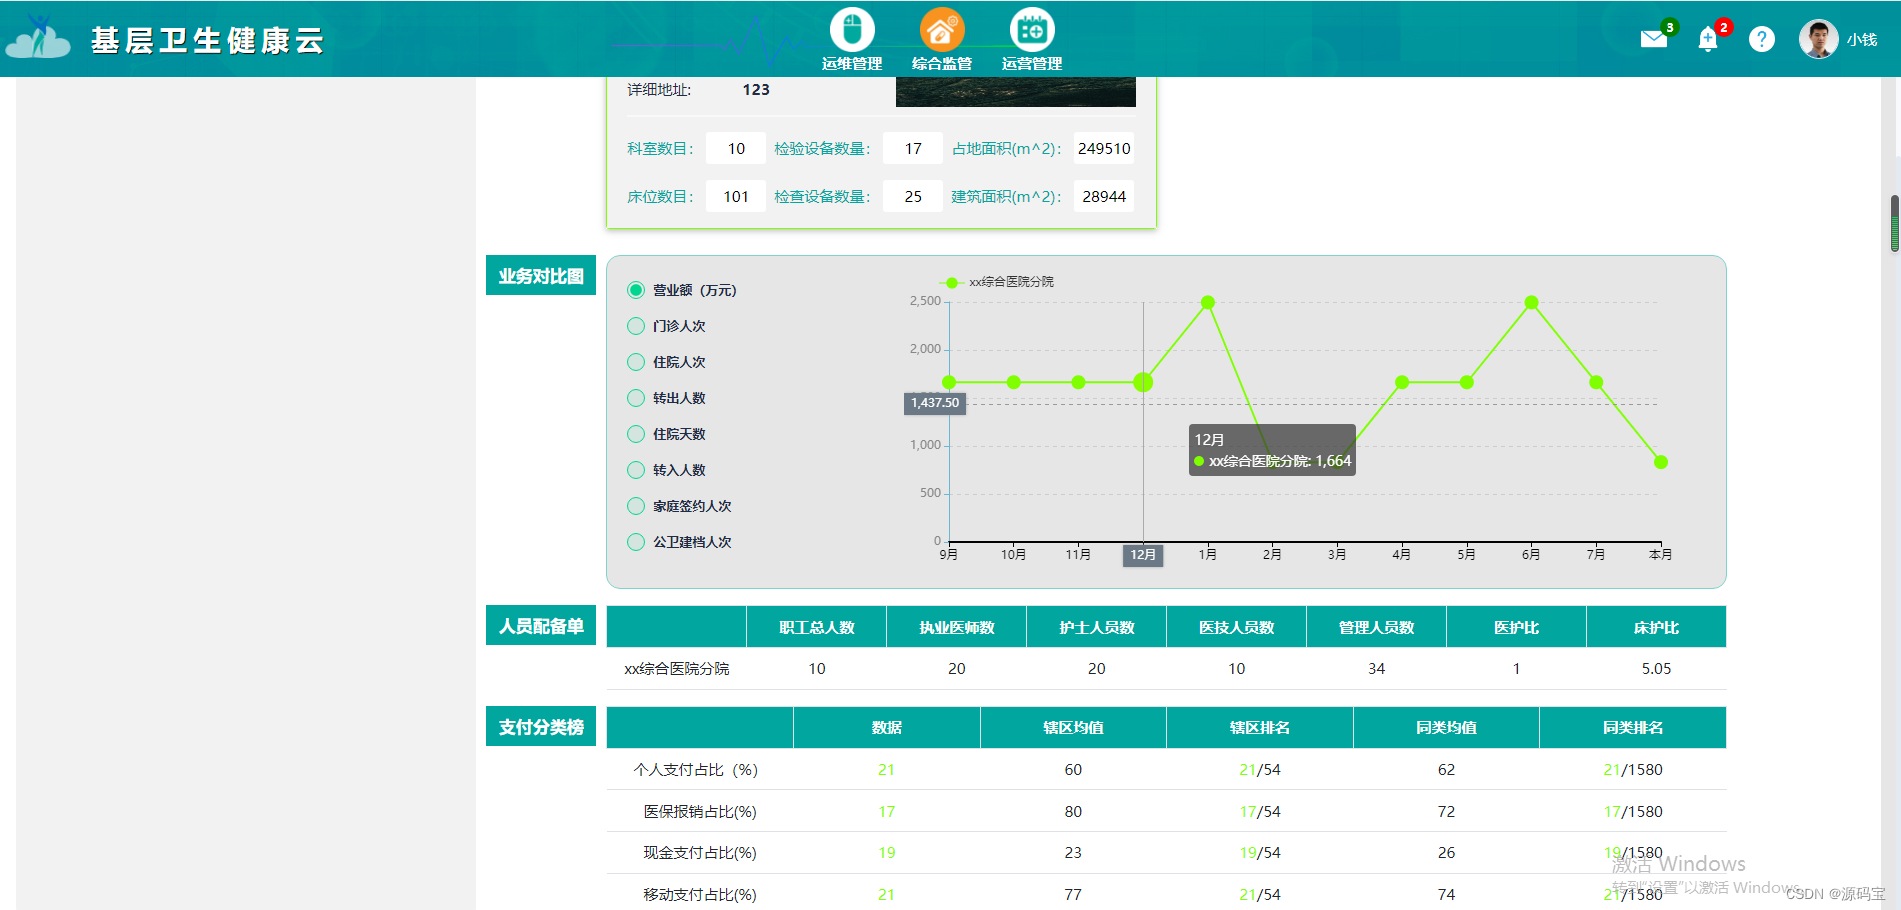Edit the 床位数目 value field showing 101
Image resolution: width=1901 pixels, height=910 pixels.
click(736, 196)
